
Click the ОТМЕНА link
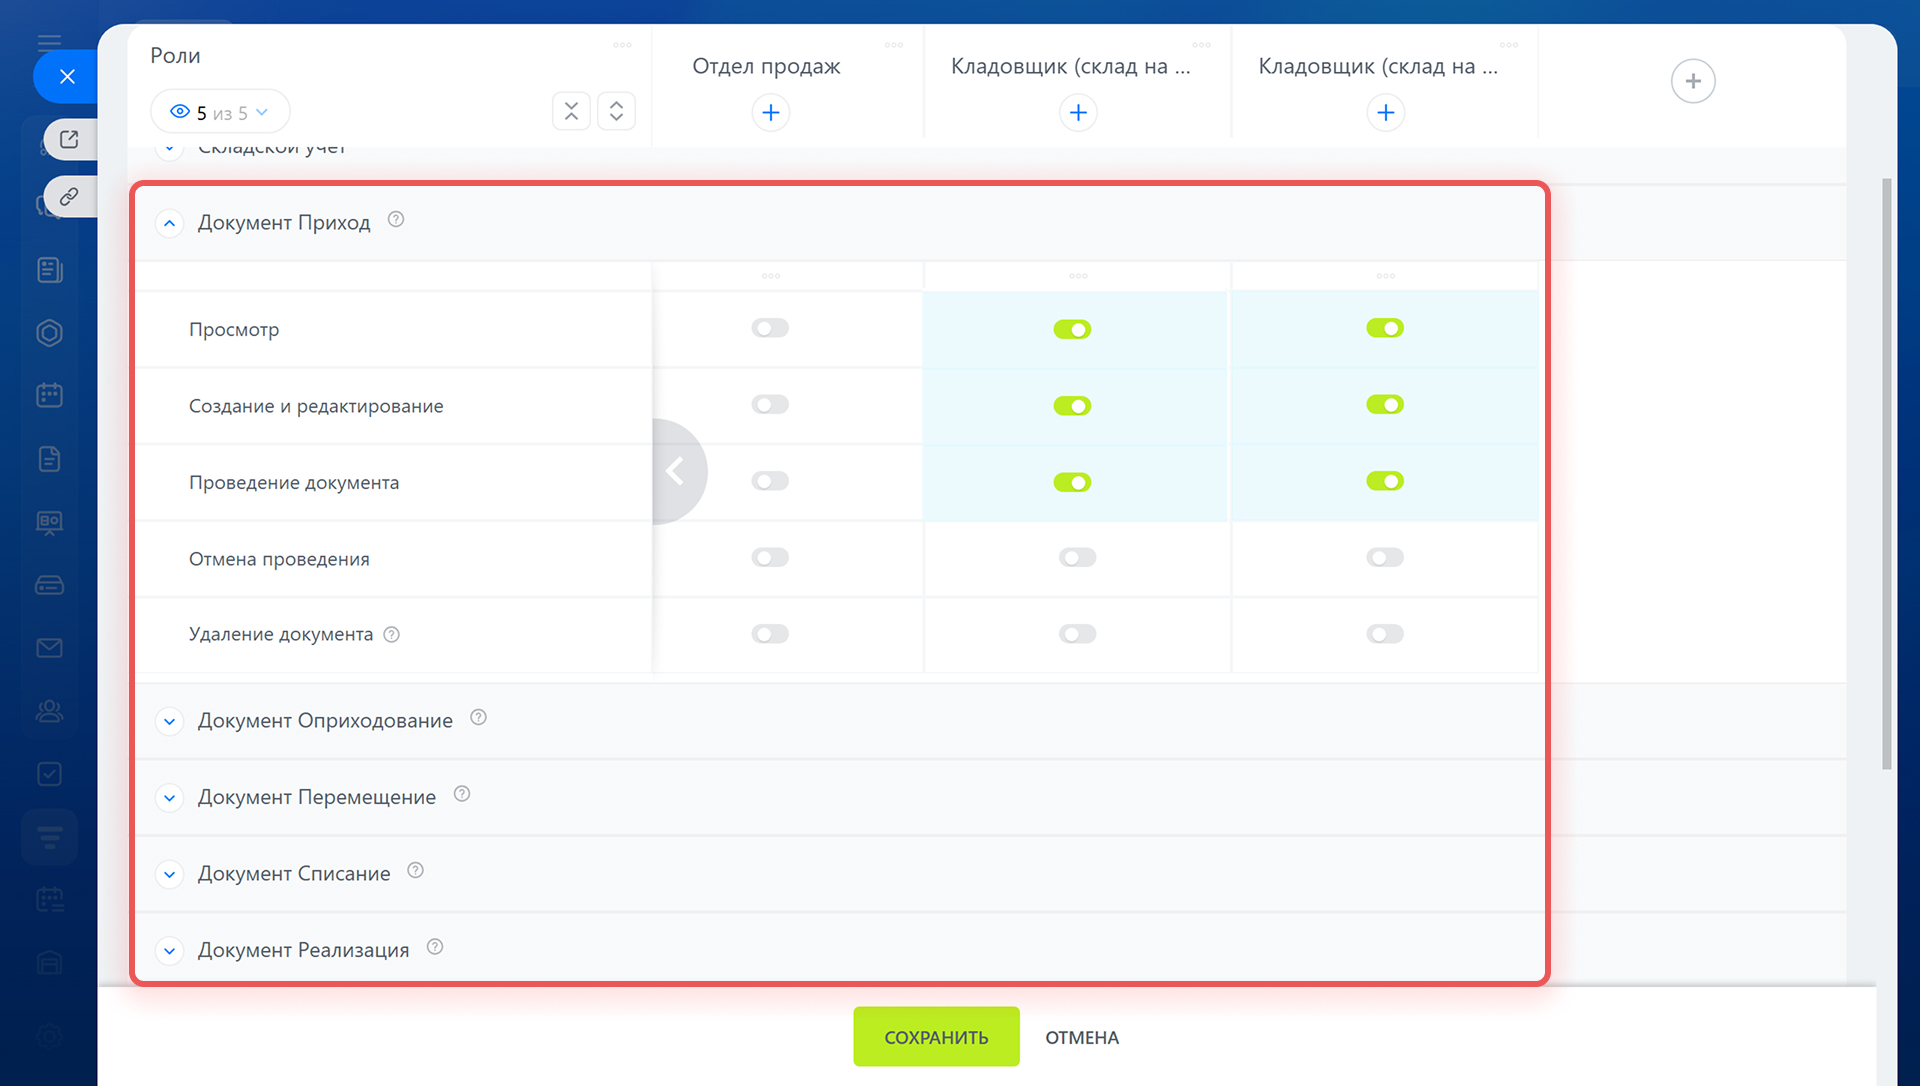(1082, 1037)
